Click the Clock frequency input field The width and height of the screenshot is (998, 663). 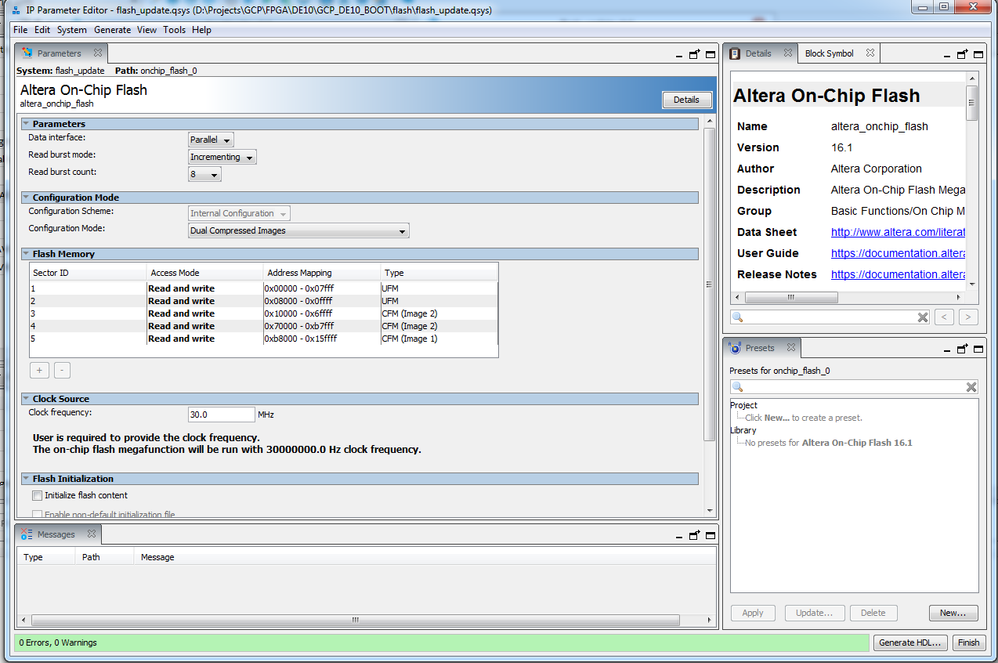point(221,414)
